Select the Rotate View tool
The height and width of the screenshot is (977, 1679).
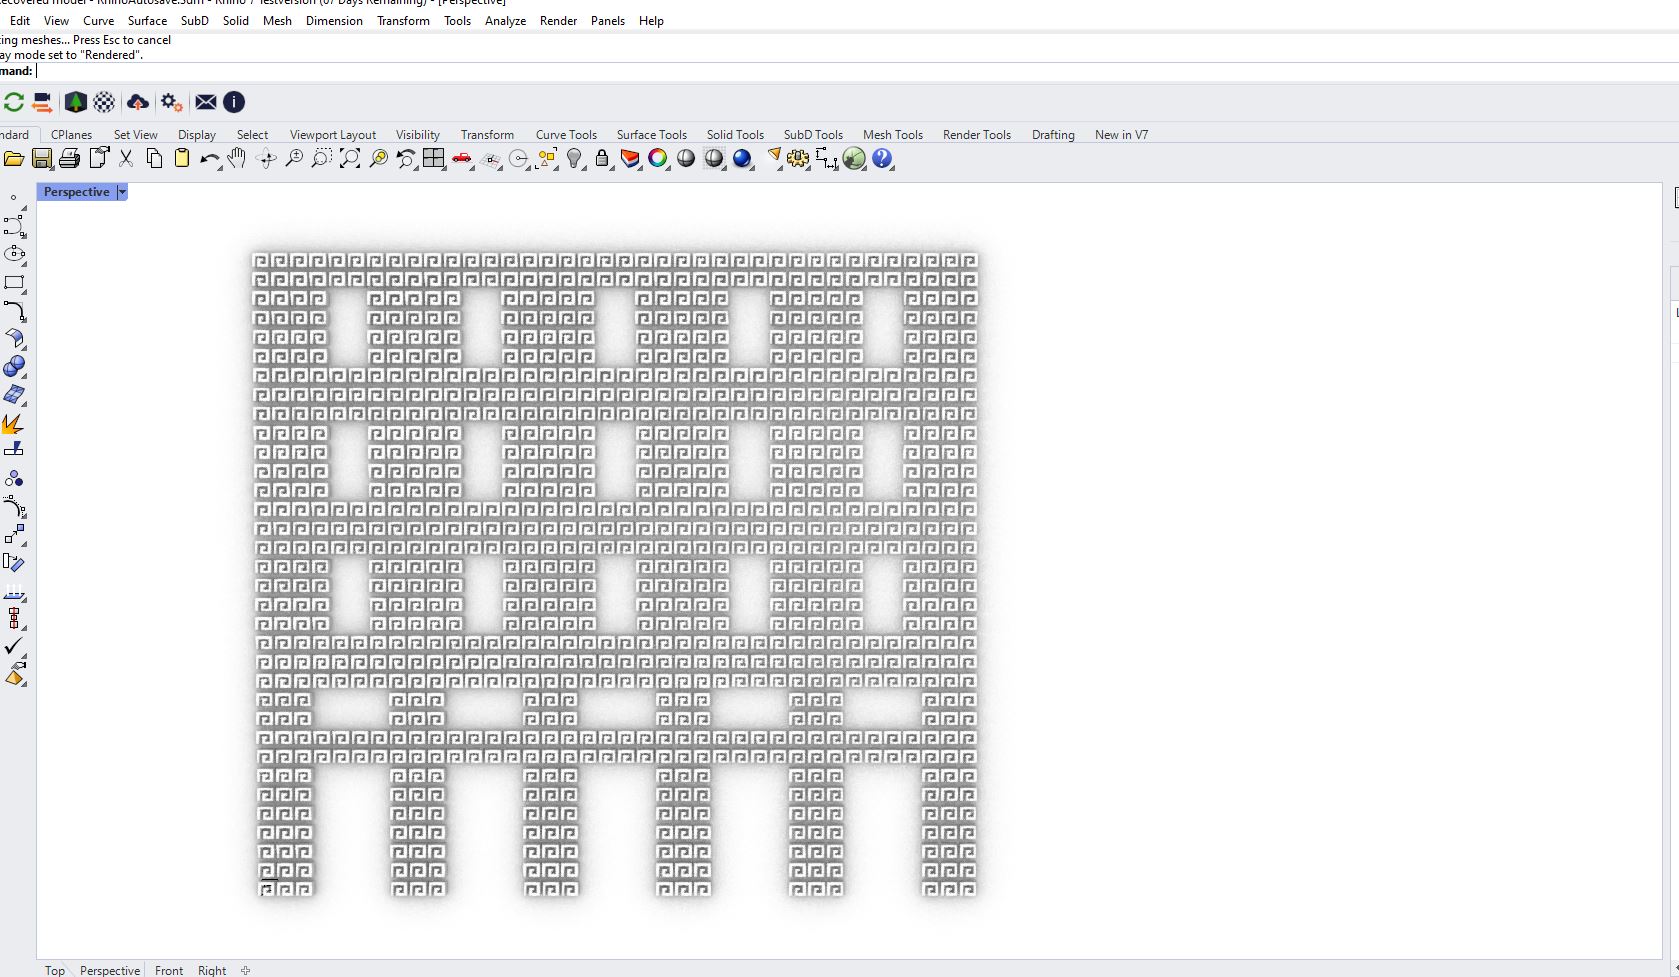(x=266, y=159)
